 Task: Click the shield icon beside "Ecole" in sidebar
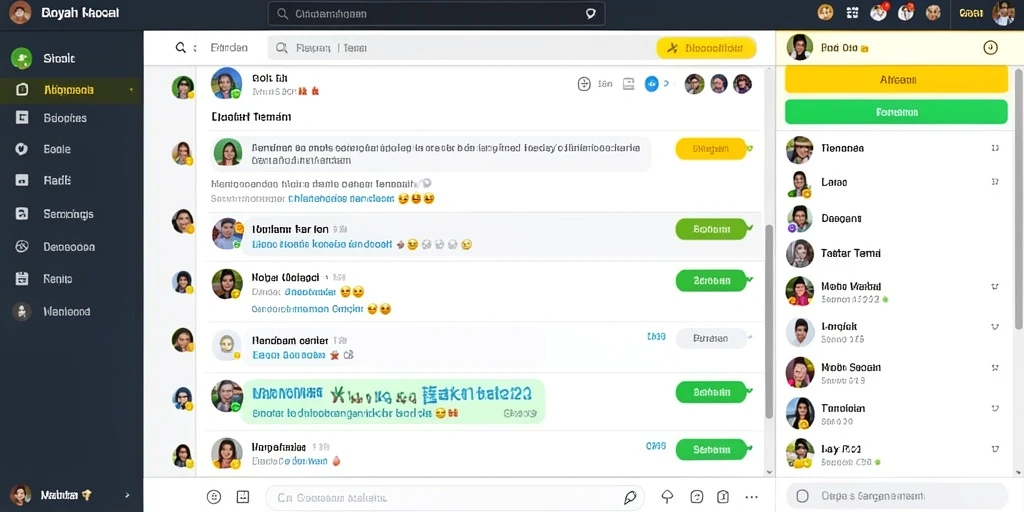pyautogui.click(x=22, y=149)
